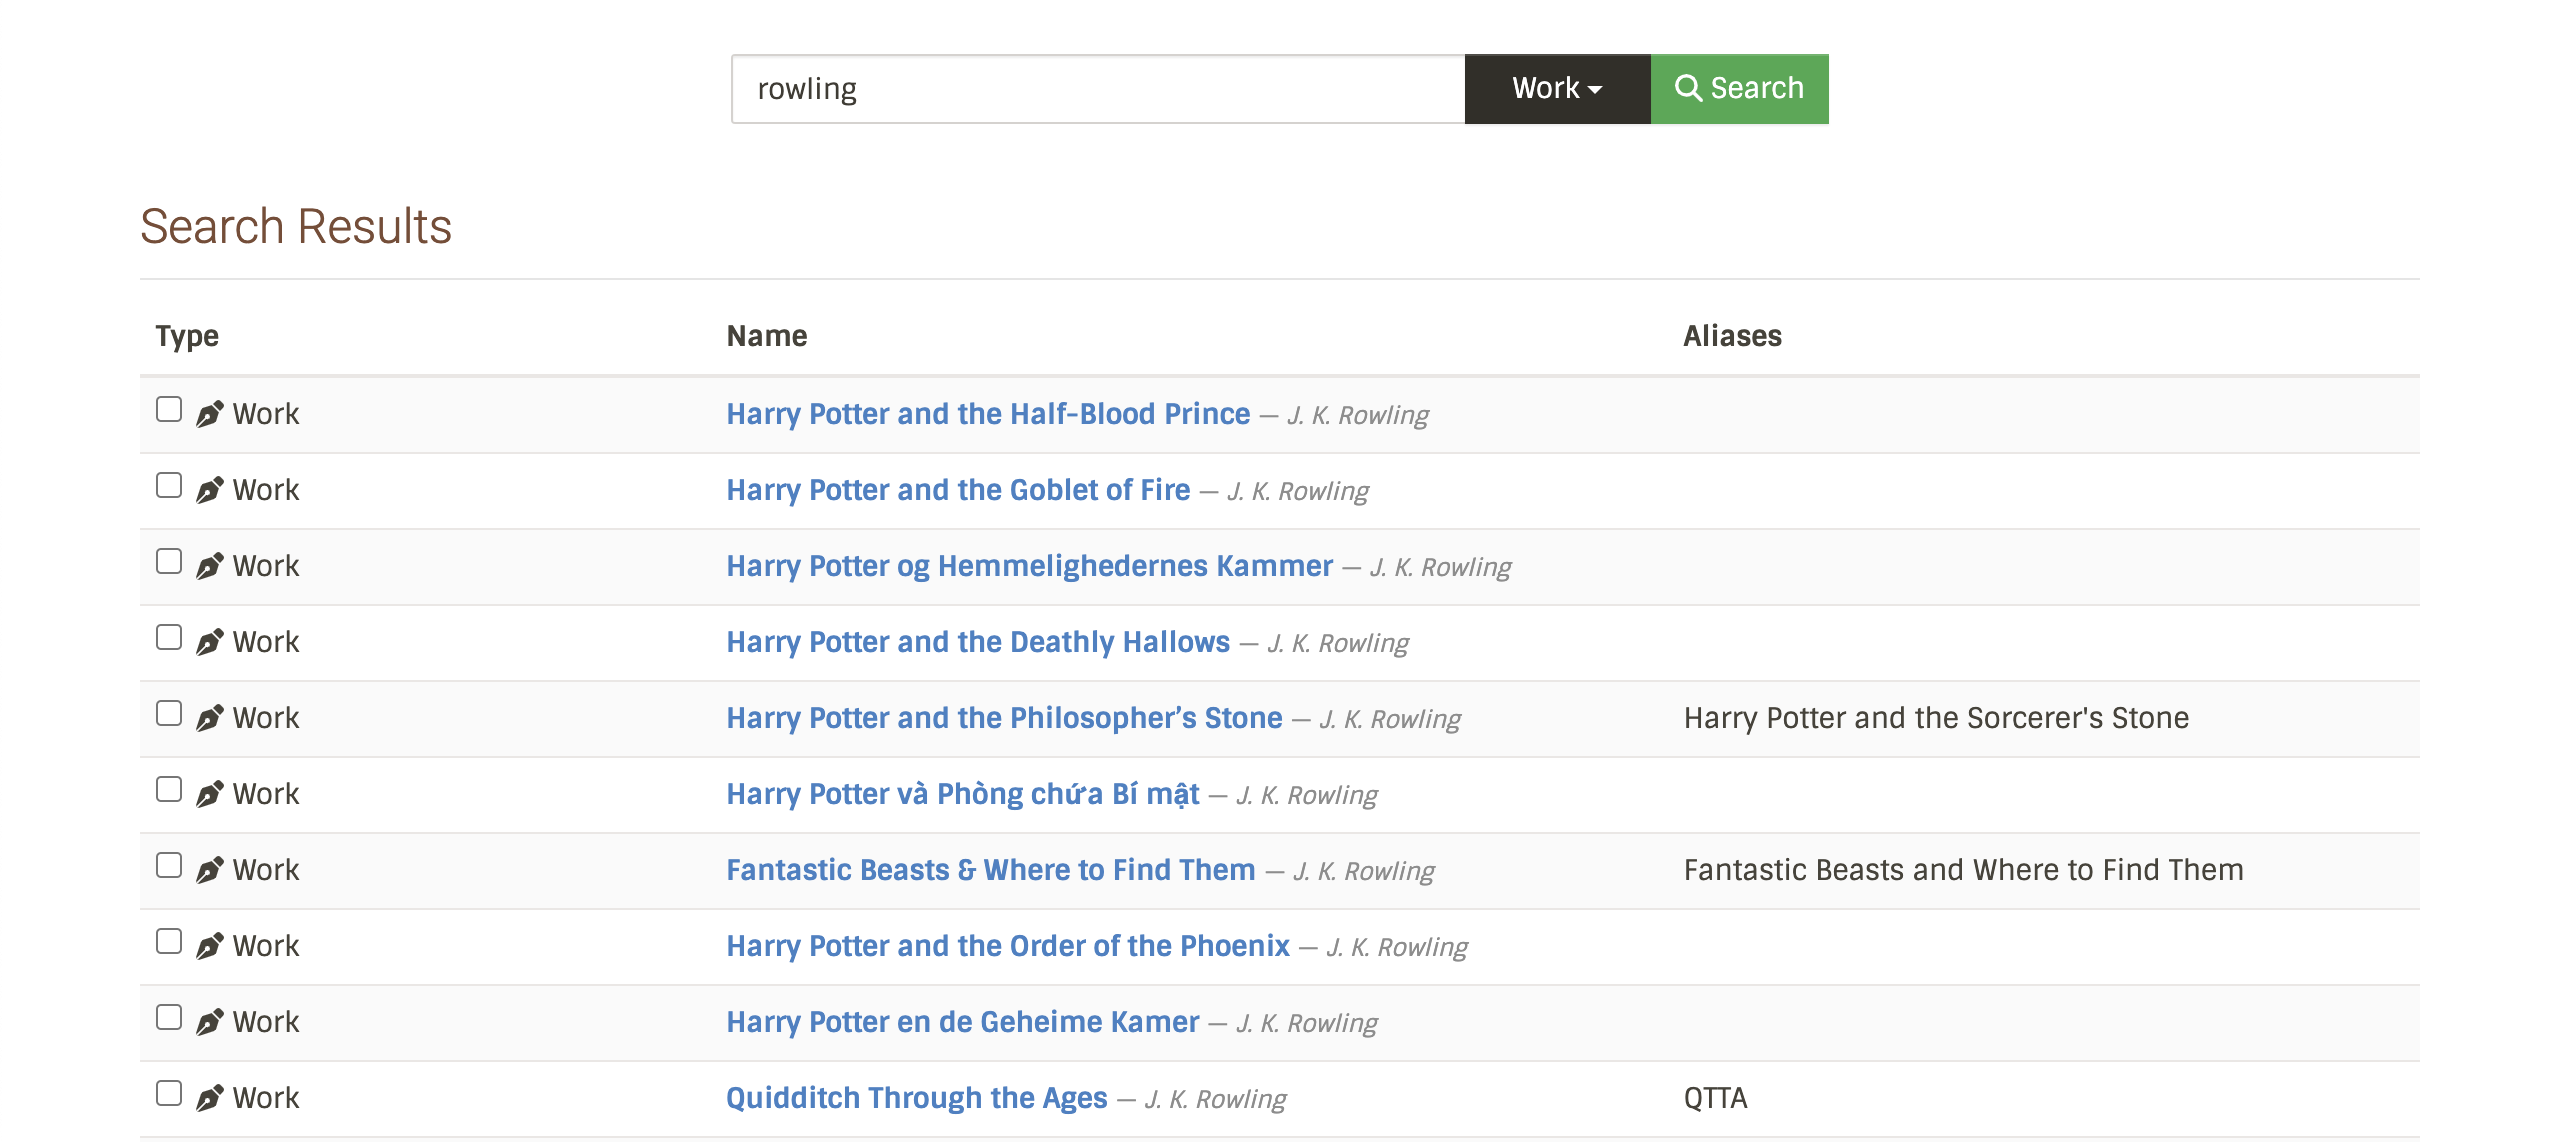Select the Quidditch Through the Ages checkbox
This screenshot has width=2558, height=1142.
coord(169,1093)
